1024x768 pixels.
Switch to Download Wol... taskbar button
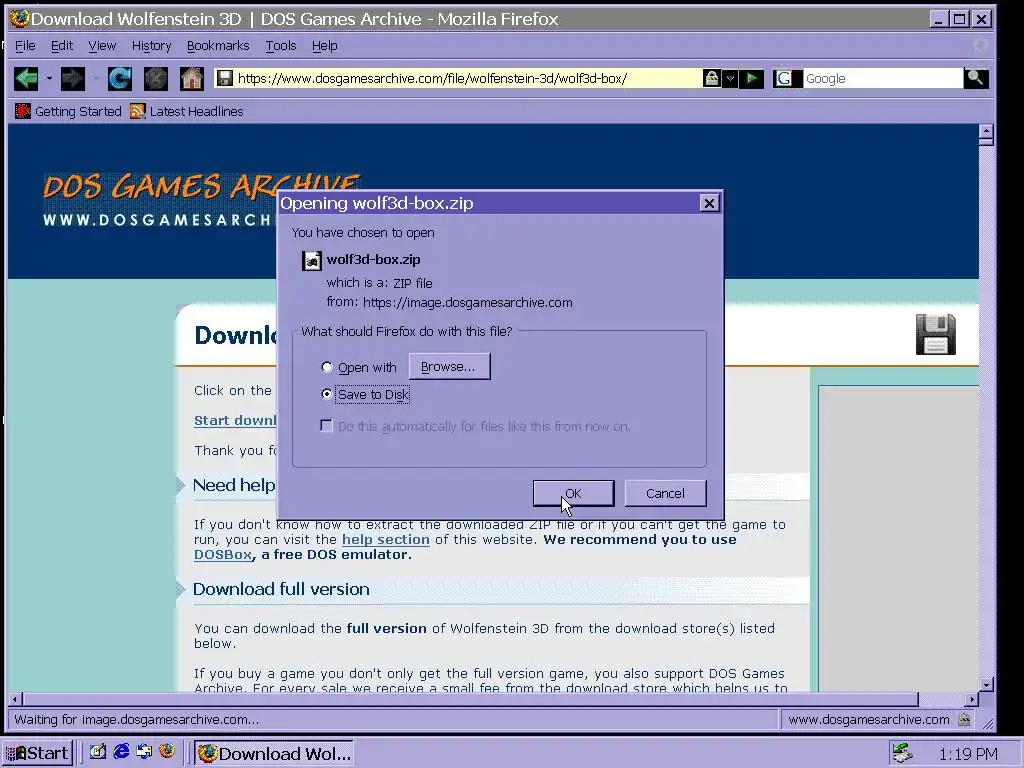274,753
